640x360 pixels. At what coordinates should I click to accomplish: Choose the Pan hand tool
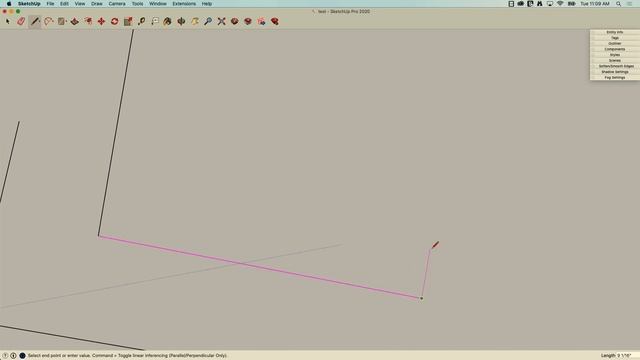(195, 21)
